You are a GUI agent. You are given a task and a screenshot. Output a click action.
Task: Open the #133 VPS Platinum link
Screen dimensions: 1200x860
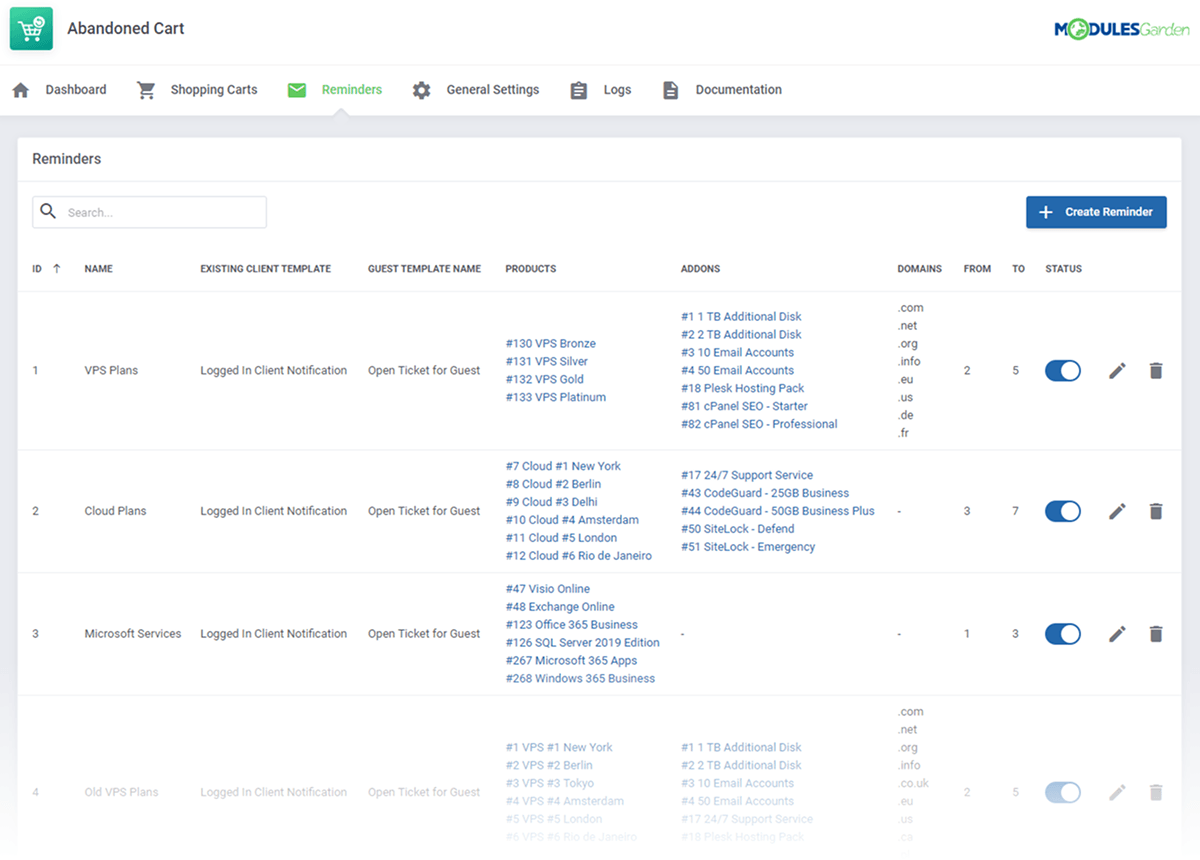coord(555,398)
